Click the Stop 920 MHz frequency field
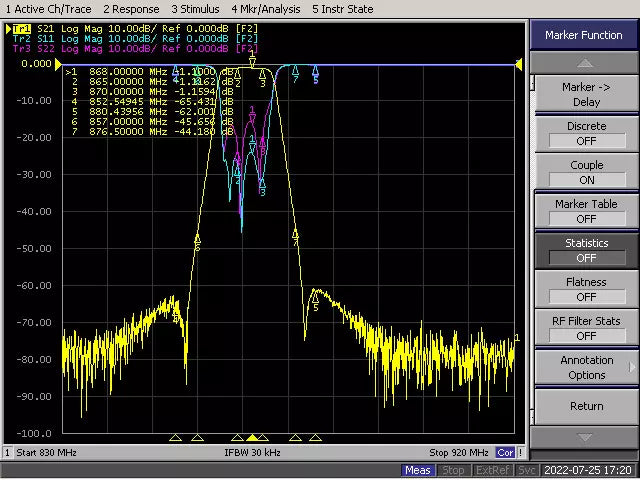Screen dimensions: 640x480 458,453
